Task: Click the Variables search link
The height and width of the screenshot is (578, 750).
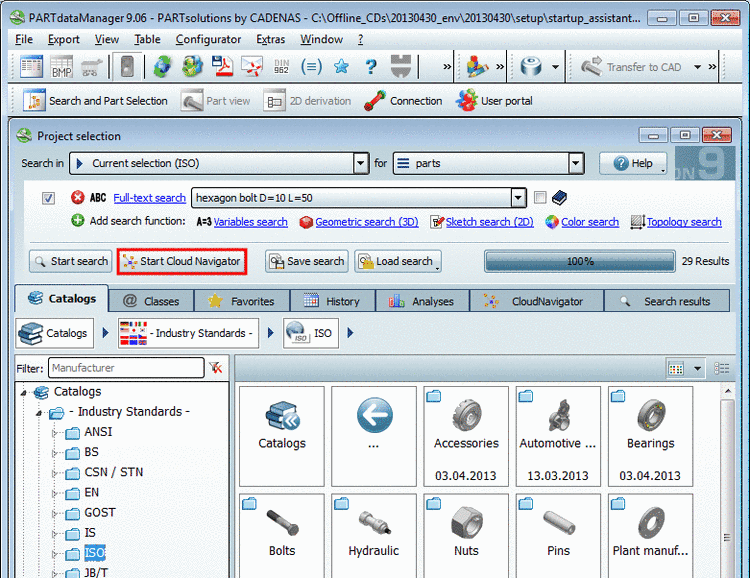Action: tap(250, 222)
